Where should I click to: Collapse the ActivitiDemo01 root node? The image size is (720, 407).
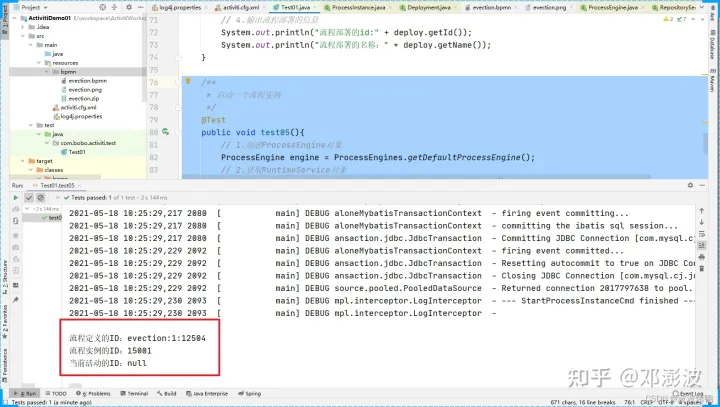point(15,18)
